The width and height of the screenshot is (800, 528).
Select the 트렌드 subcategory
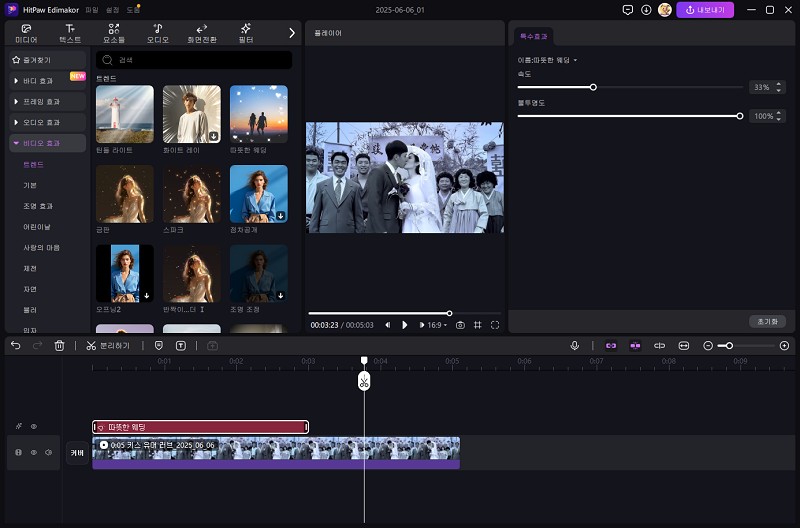pyautogui.click(x=33, y=164)
